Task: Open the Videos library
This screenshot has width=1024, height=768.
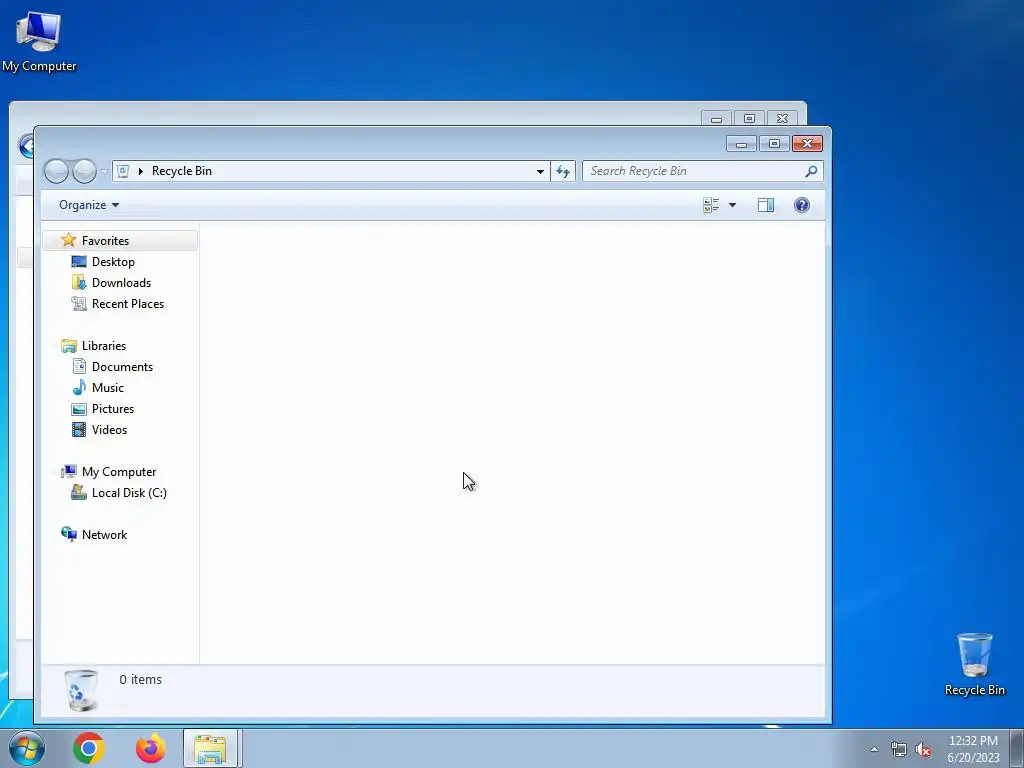Action: tap(109, 430)
